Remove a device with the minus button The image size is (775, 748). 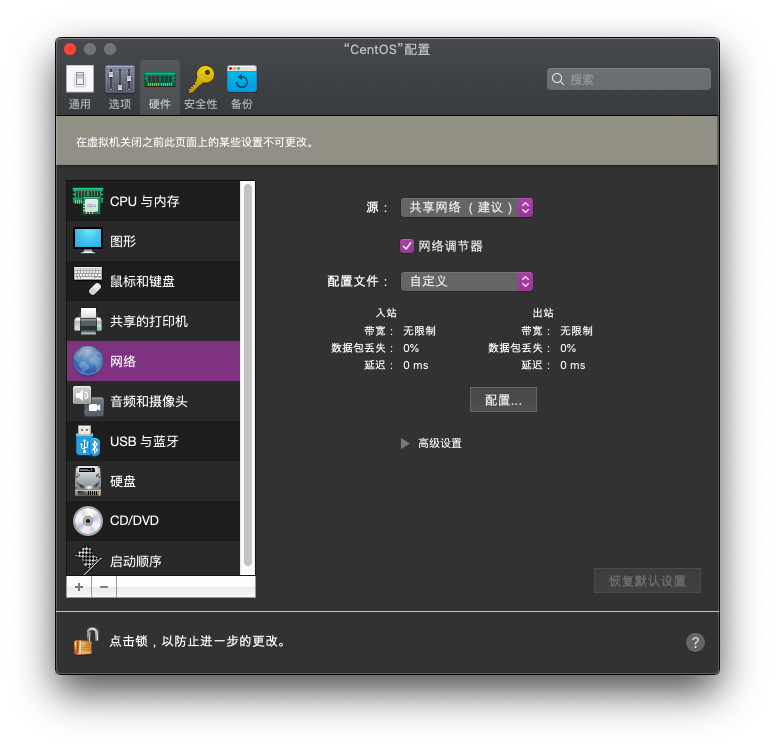[104, 587]
